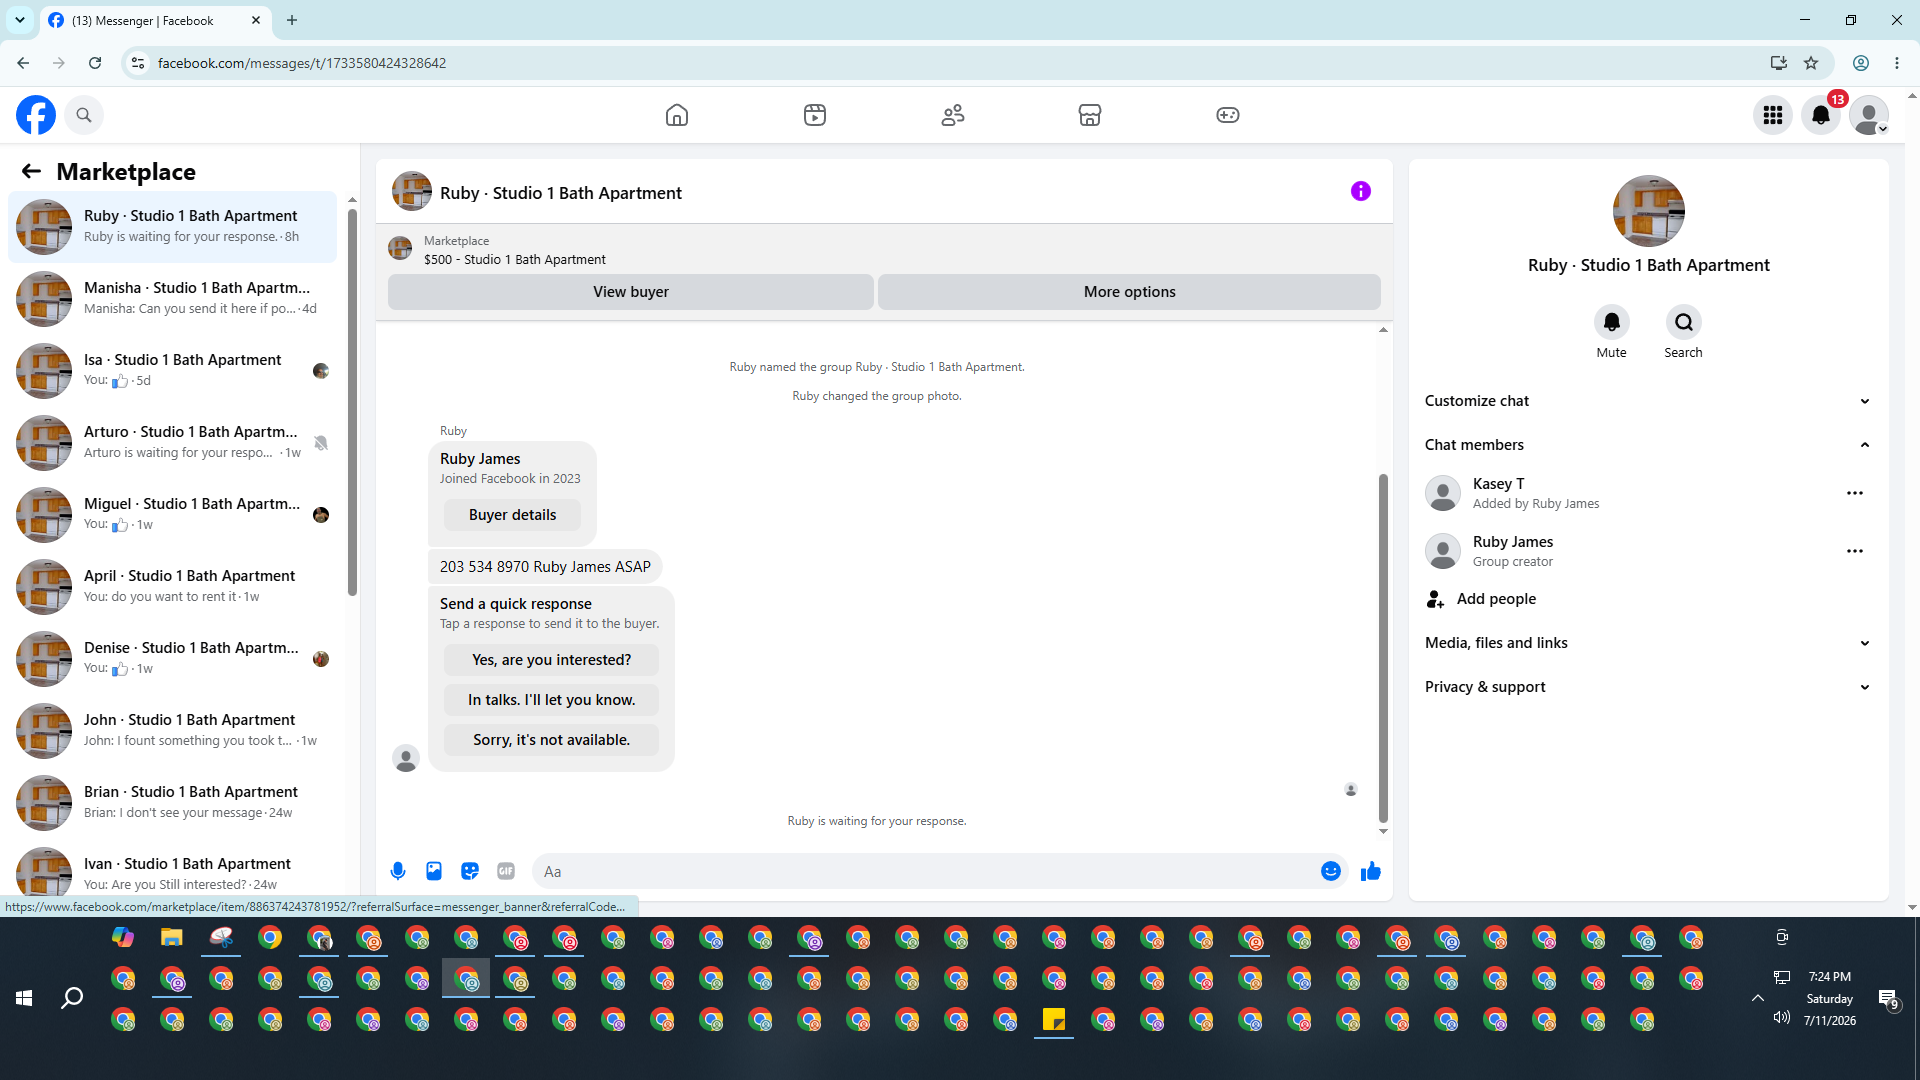Open the tab search dropdown arrow
This screenshot has width=1920, height=1080.
point(20,20)
